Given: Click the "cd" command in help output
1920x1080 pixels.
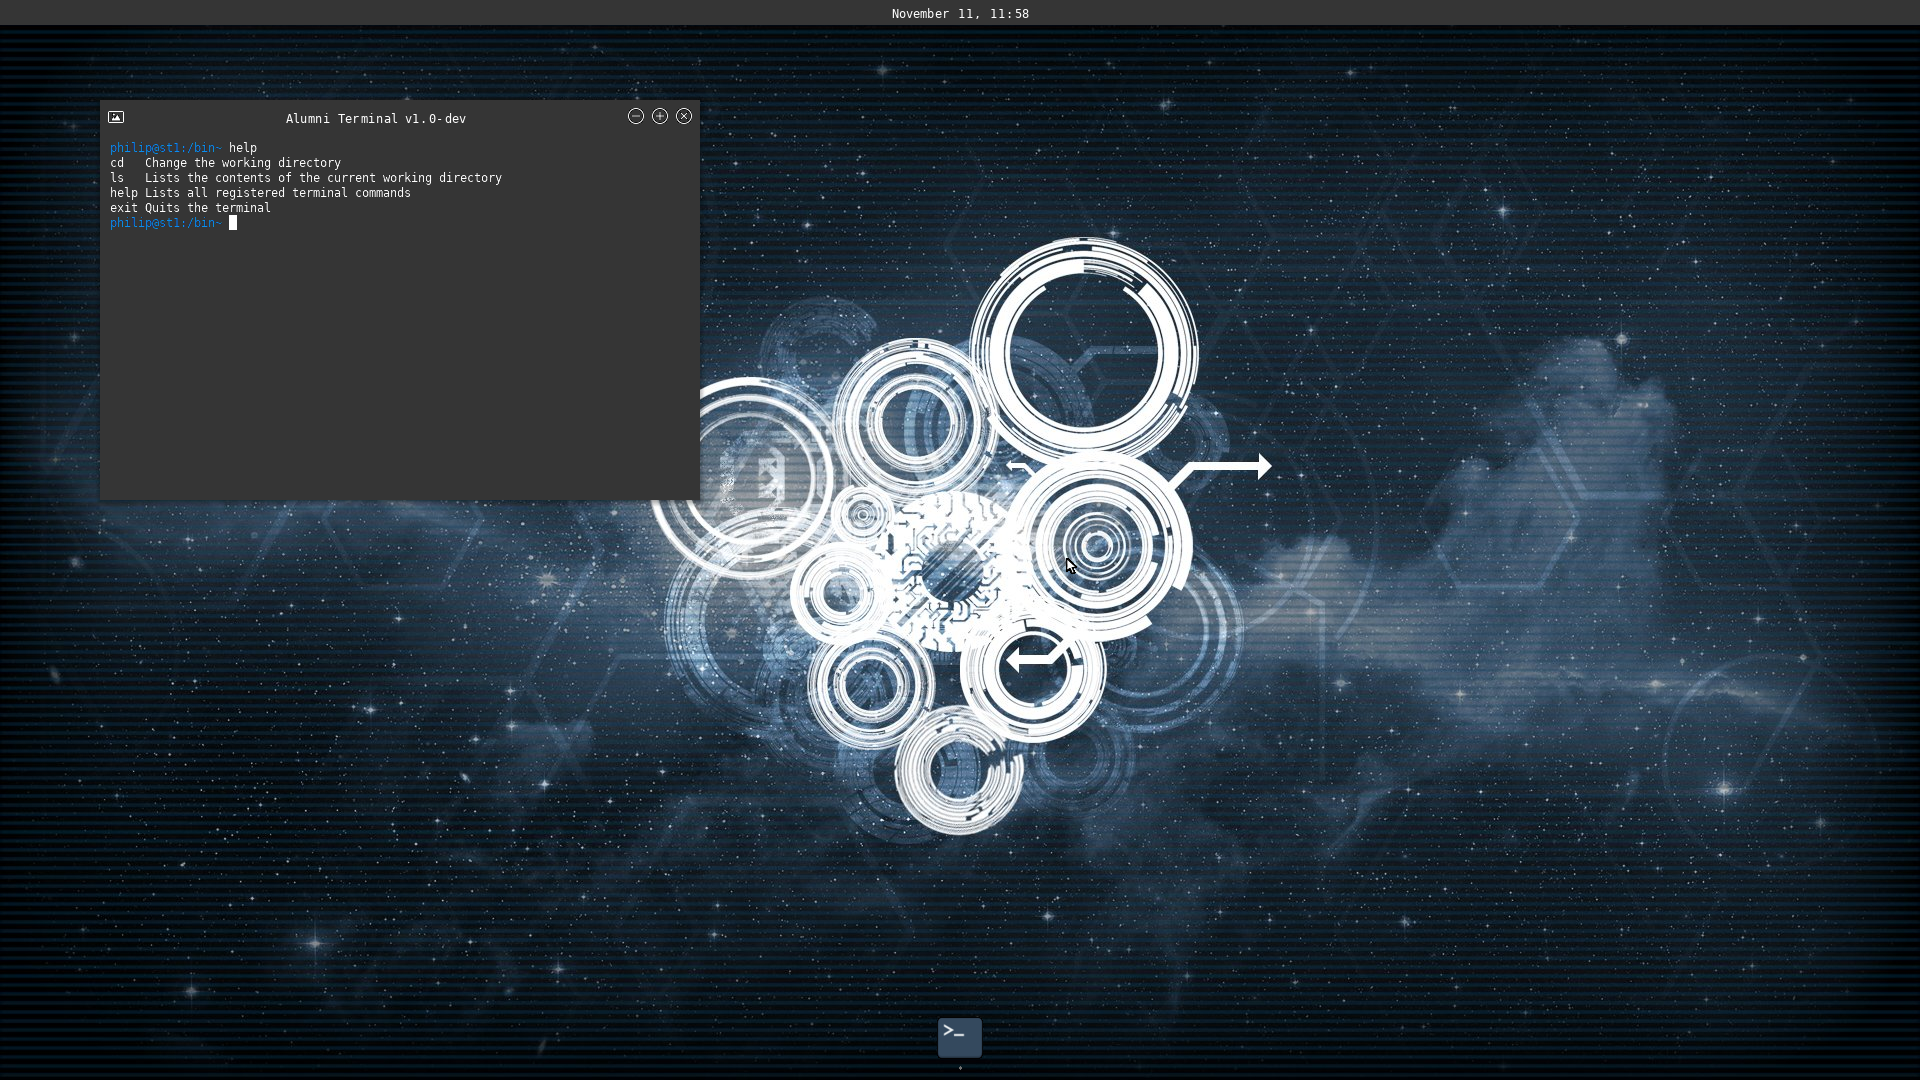Looking at the screenshot, I should click(117, 163).
